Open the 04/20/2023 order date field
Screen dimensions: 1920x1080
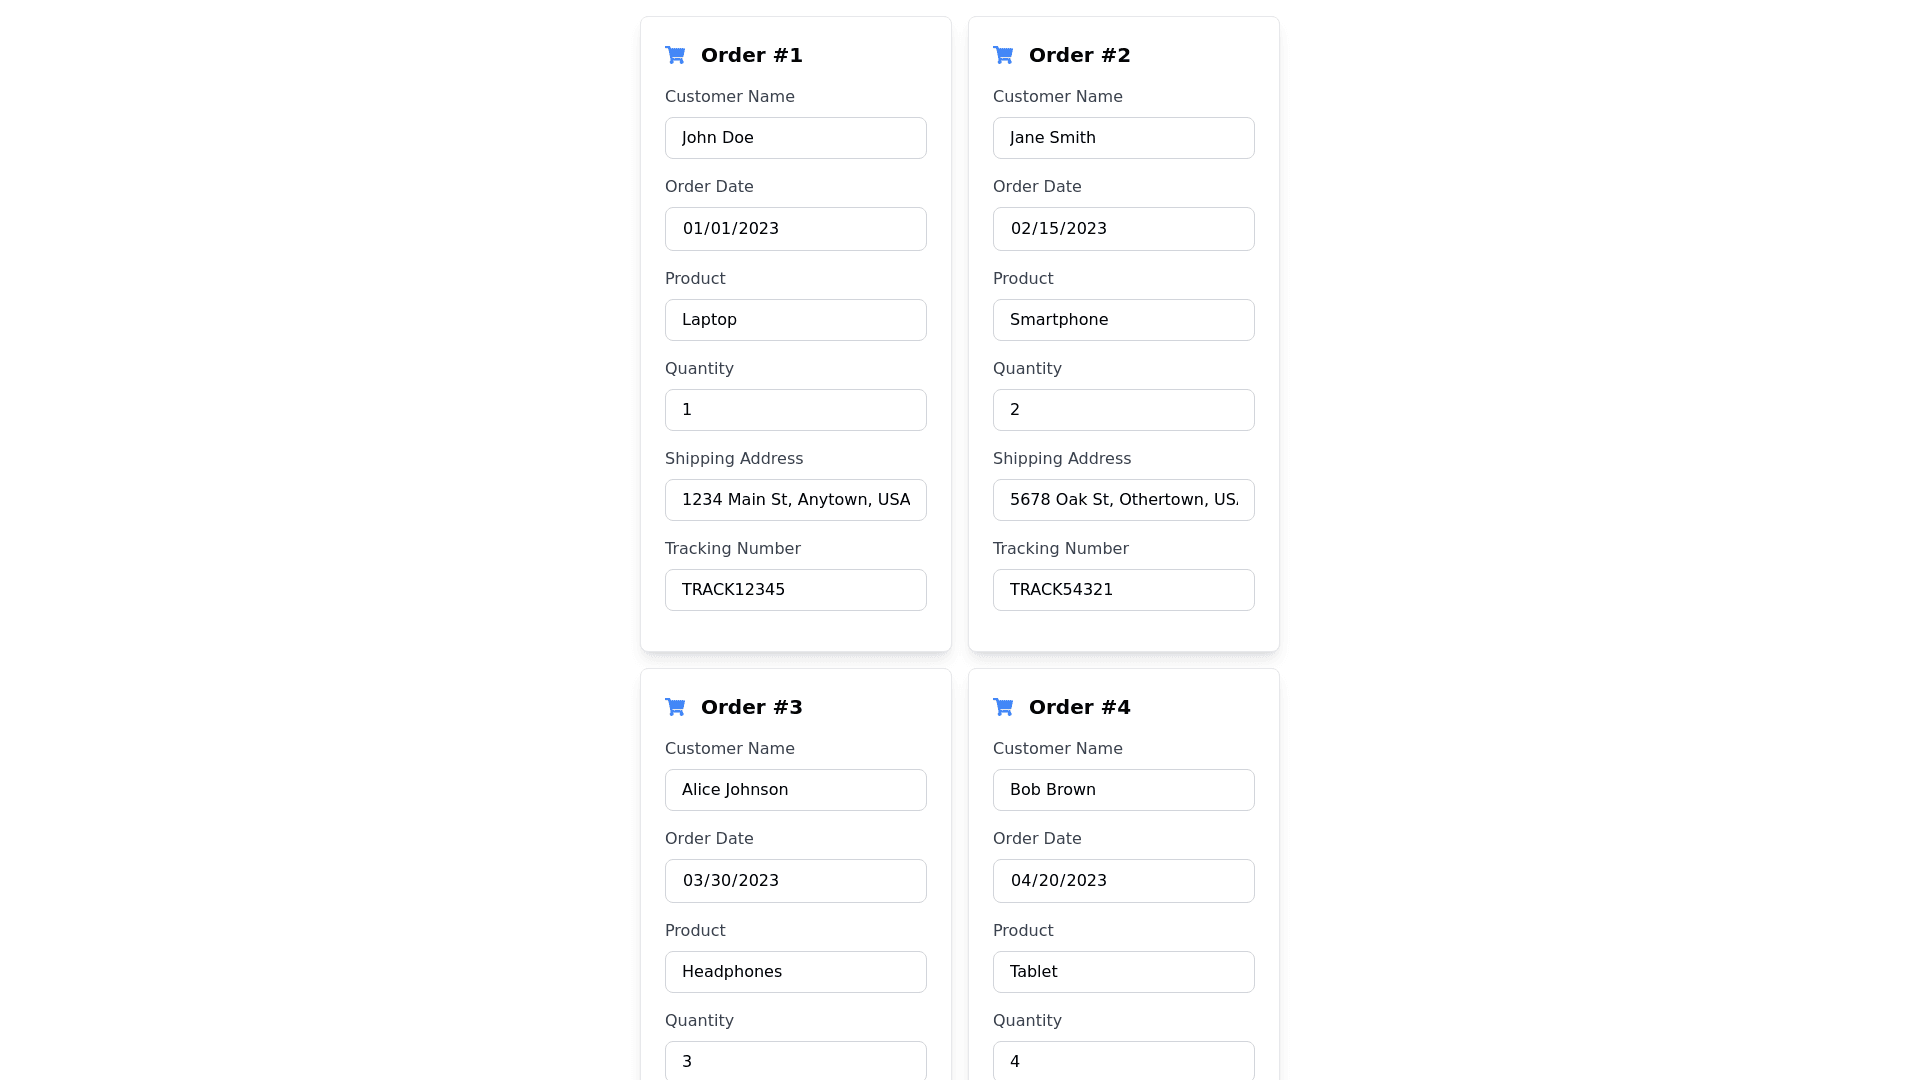pyautogui.click(x=1123, y=881)
